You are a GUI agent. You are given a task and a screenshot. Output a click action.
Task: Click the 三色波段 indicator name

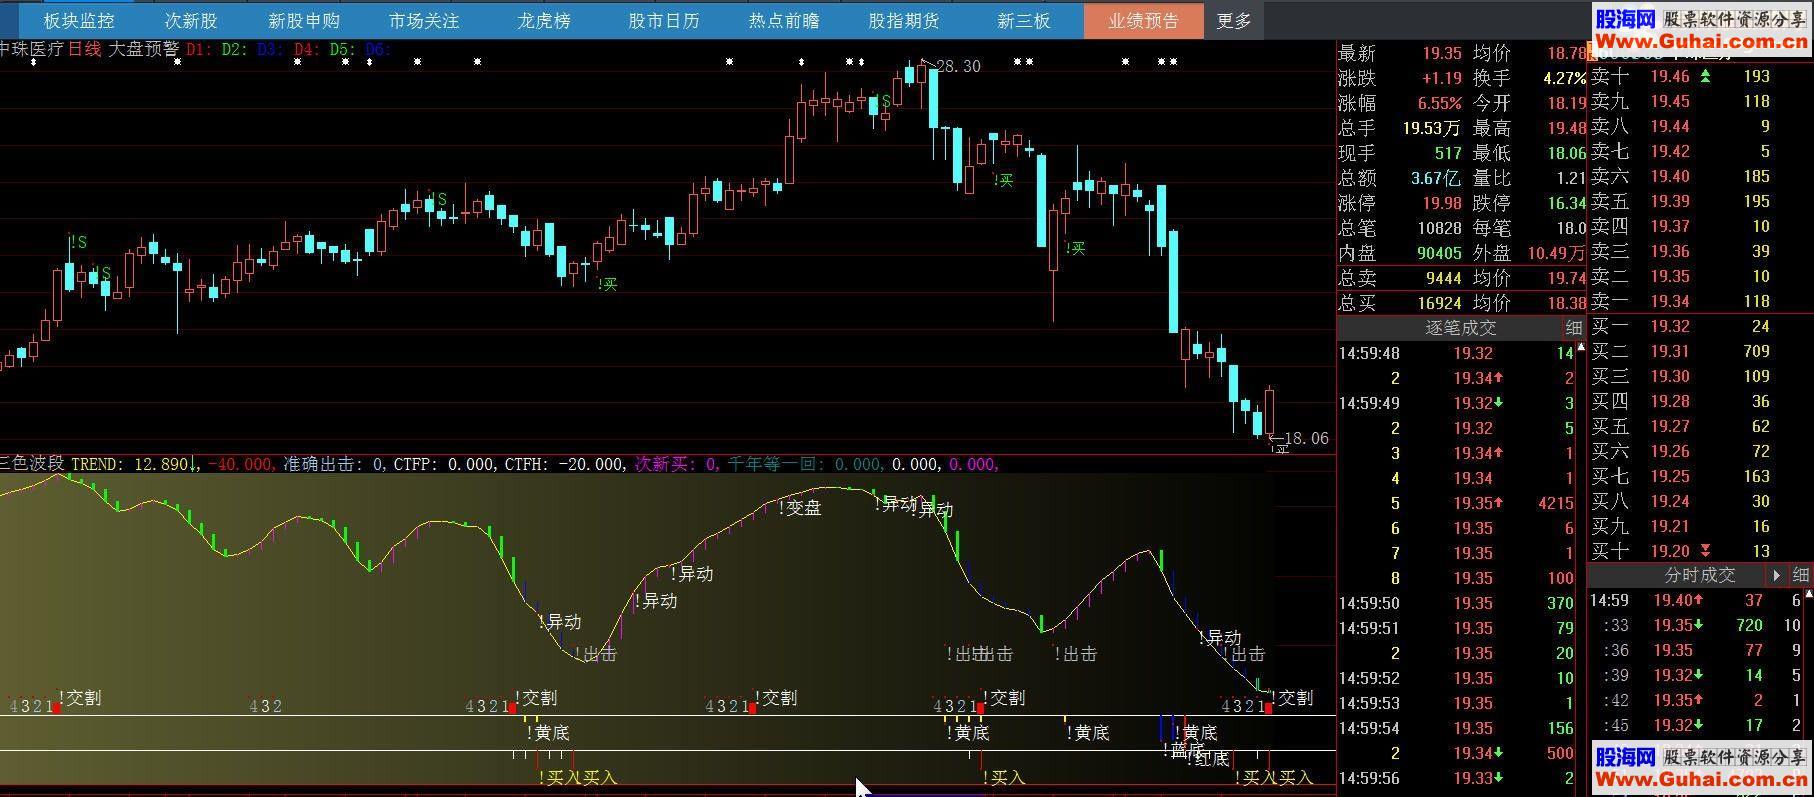pos(32,463)
